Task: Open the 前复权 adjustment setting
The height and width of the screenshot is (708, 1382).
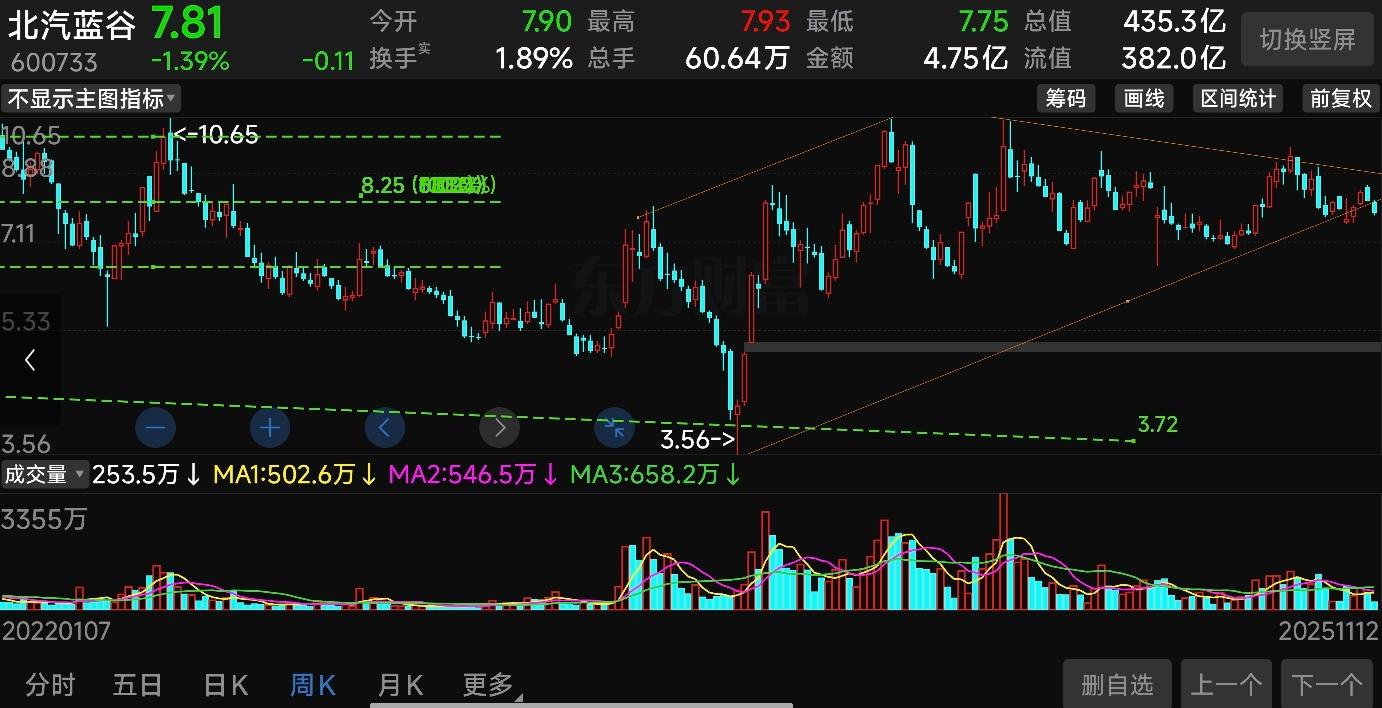Action: point(1341,98)
